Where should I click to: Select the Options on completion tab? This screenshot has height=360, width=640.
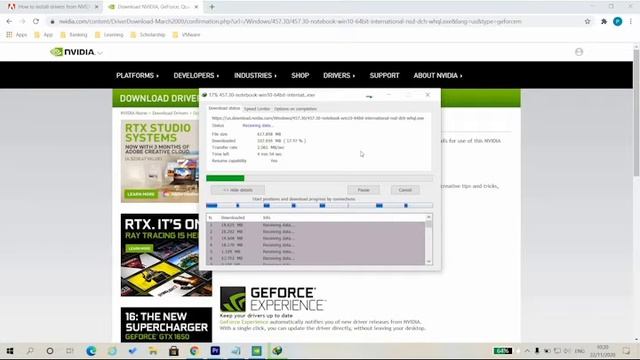(x=295, y=109)
